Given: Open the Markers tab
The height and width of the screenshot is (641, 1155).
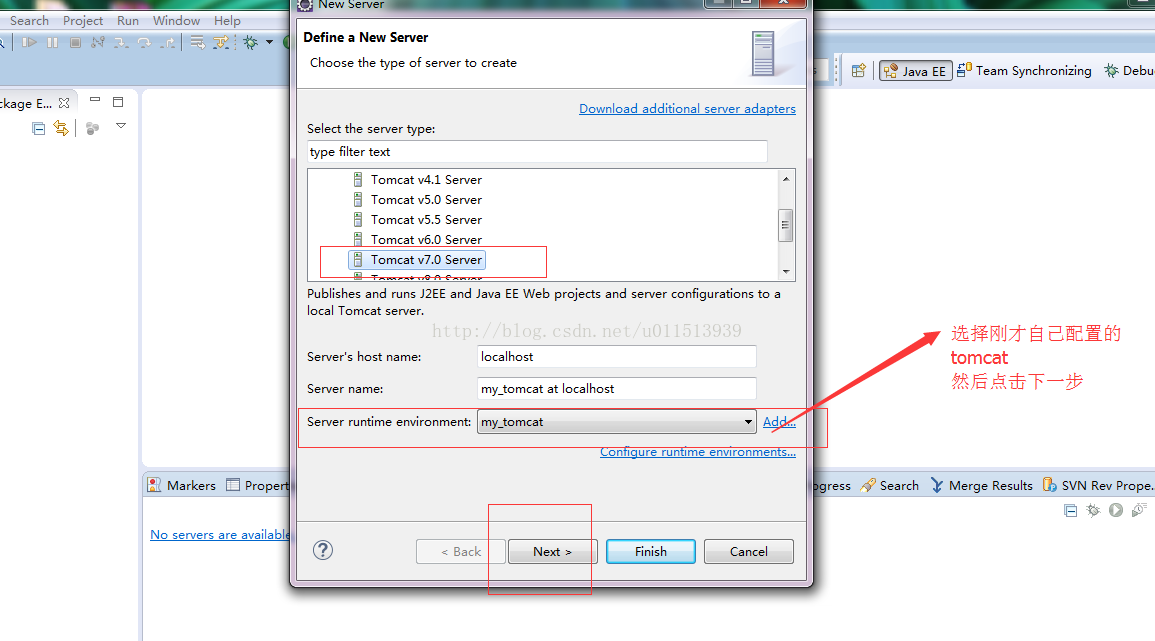Looking at the screenshot, I should click(x=181, y=486).
